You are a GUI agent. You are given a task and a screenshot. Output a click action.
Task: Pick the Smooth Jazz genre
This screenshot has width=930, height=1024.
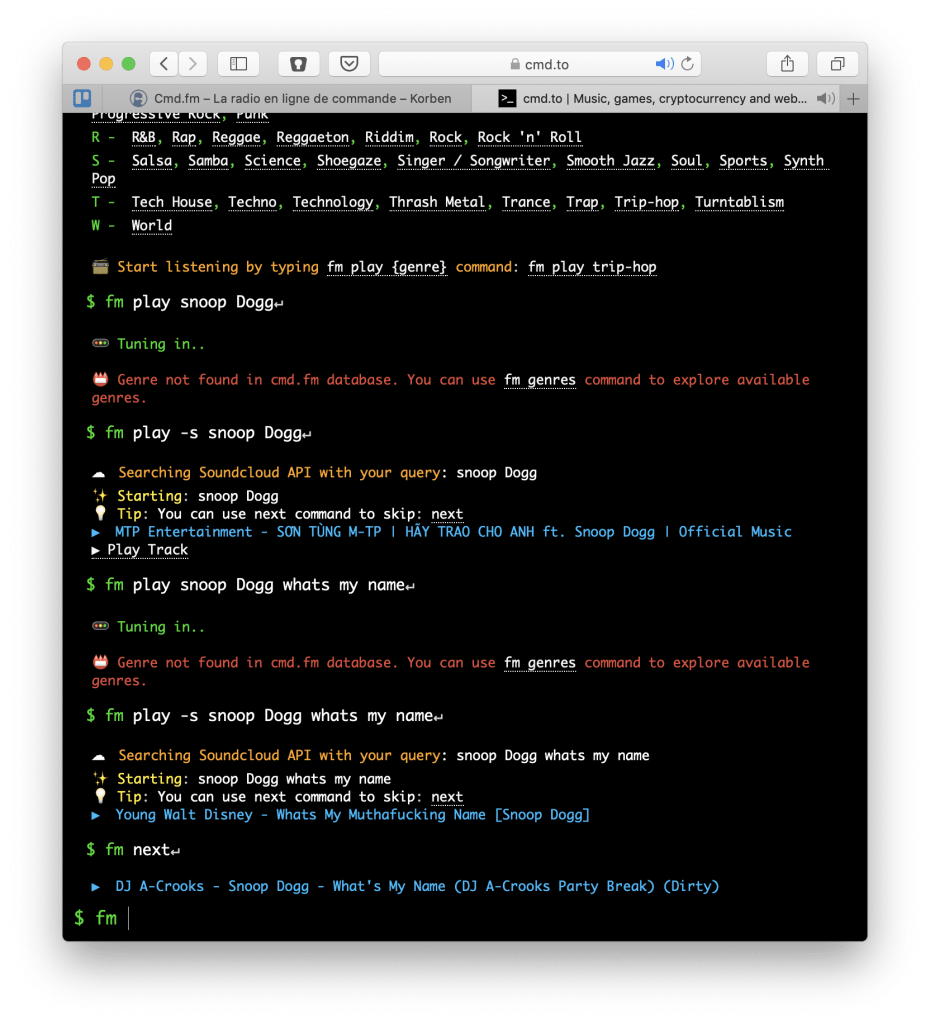tap(611, 161)
